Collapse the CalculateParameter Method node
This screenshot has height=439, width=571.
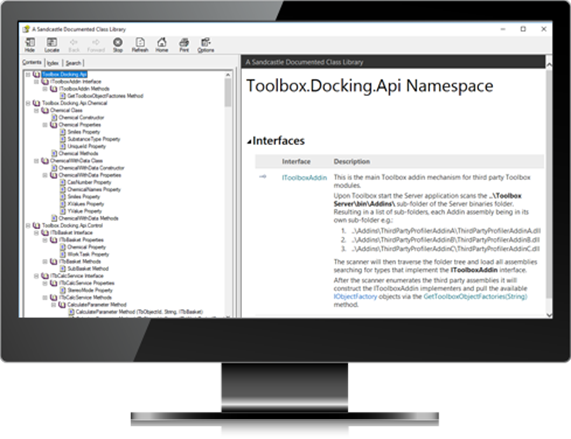(x=53, y=305)
